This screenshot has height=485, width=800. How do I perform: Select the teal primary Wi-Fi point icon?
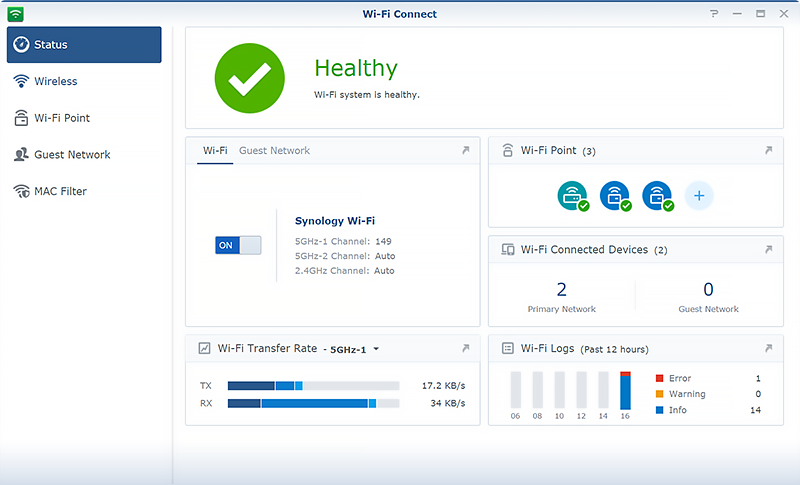point(573,196)
